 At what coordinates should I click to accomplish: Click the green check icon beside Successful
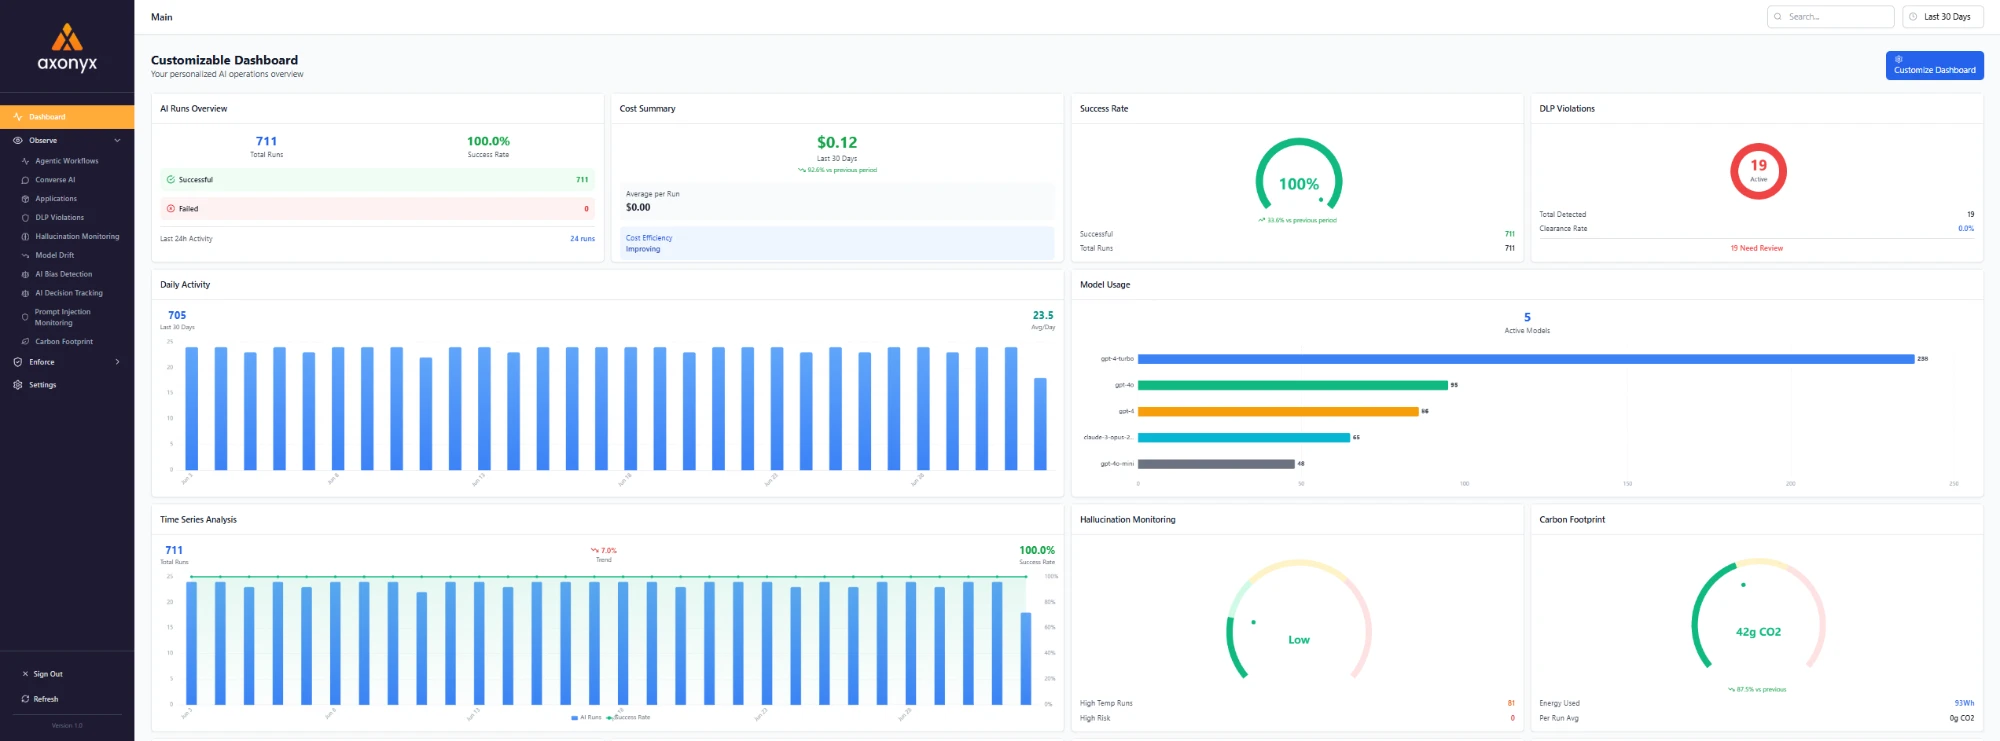click(171, 180)
